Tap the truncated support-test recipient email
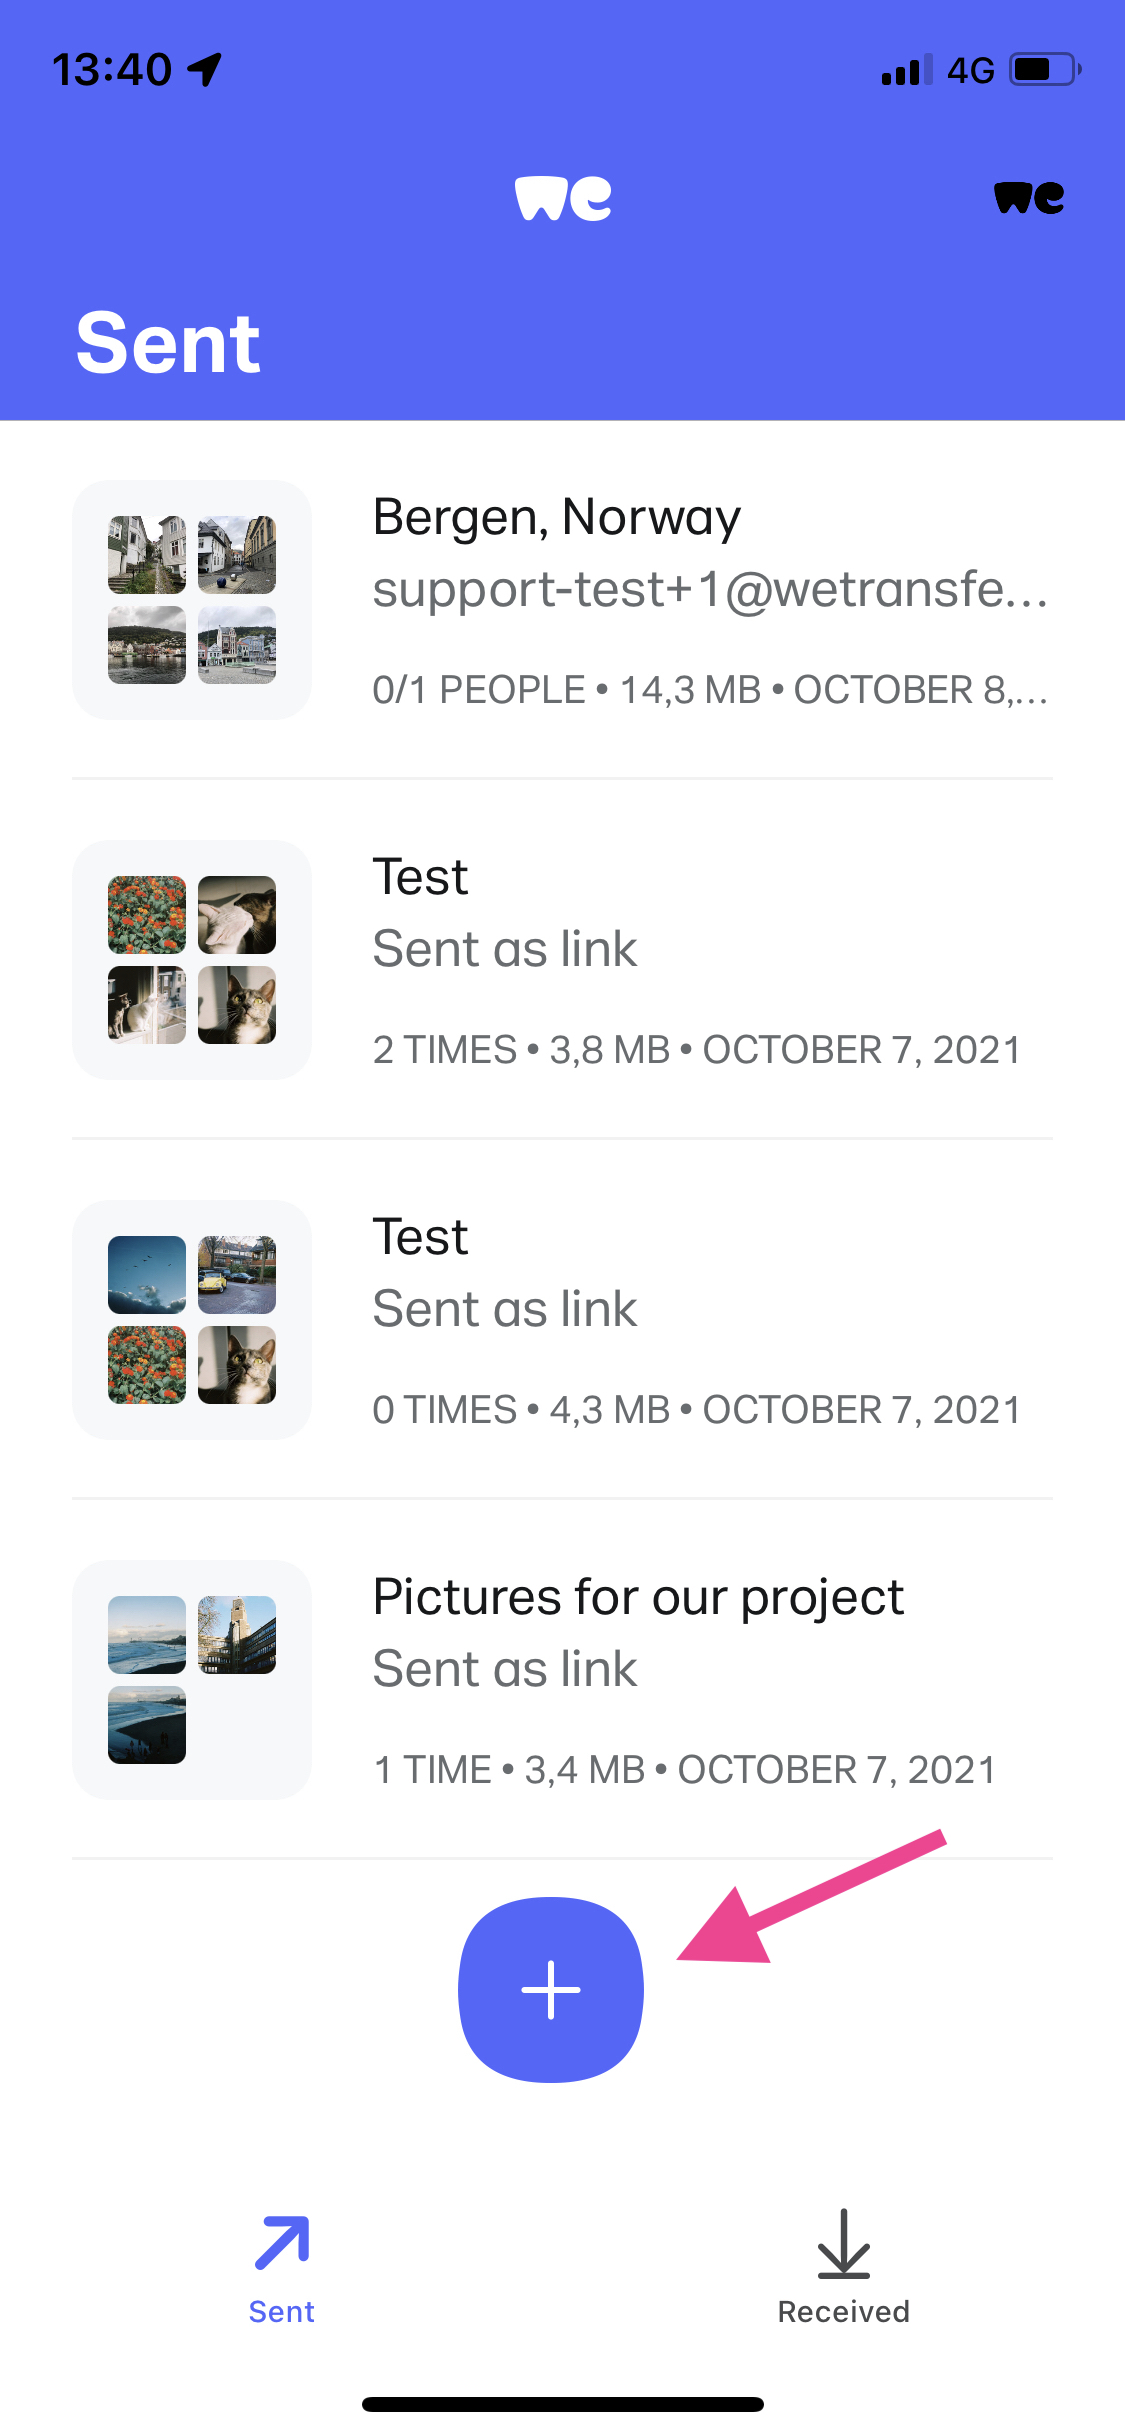Viewport: 1125px width, 2436px height. click(x=710, y=592)
